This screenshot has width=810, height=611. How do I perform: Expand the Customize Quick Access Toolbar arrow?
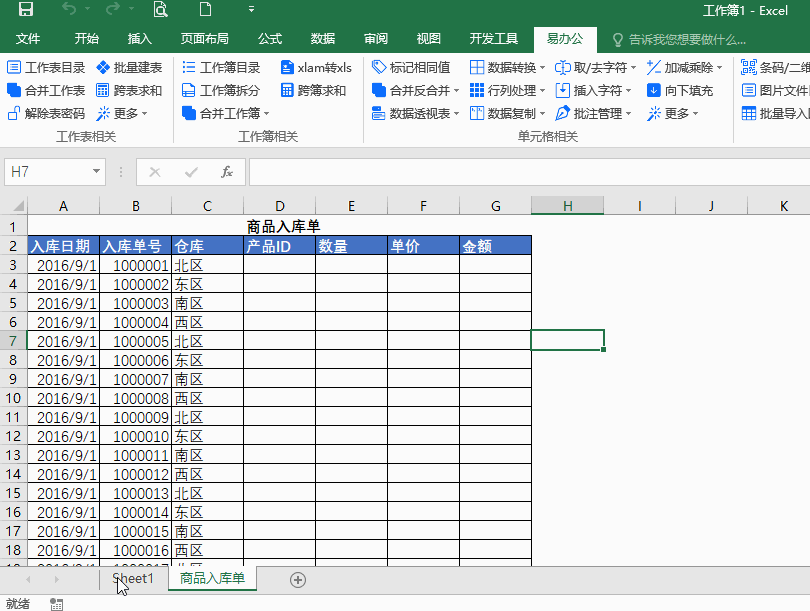251,9
